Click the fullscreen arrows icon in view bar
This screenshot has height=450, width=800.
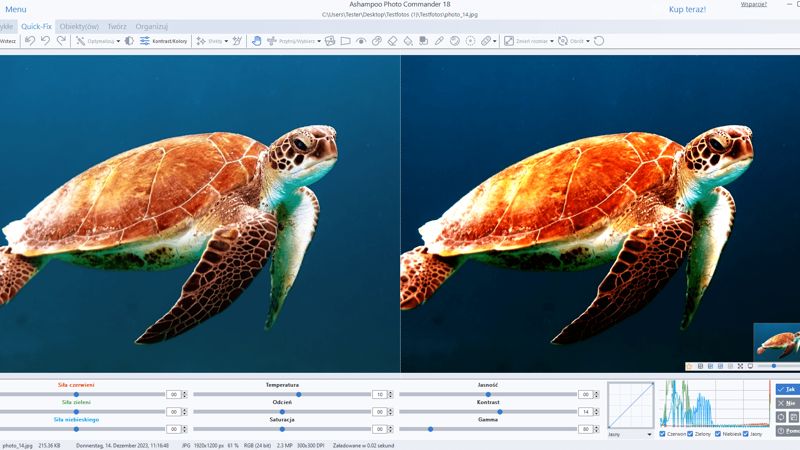coord(740,366)
